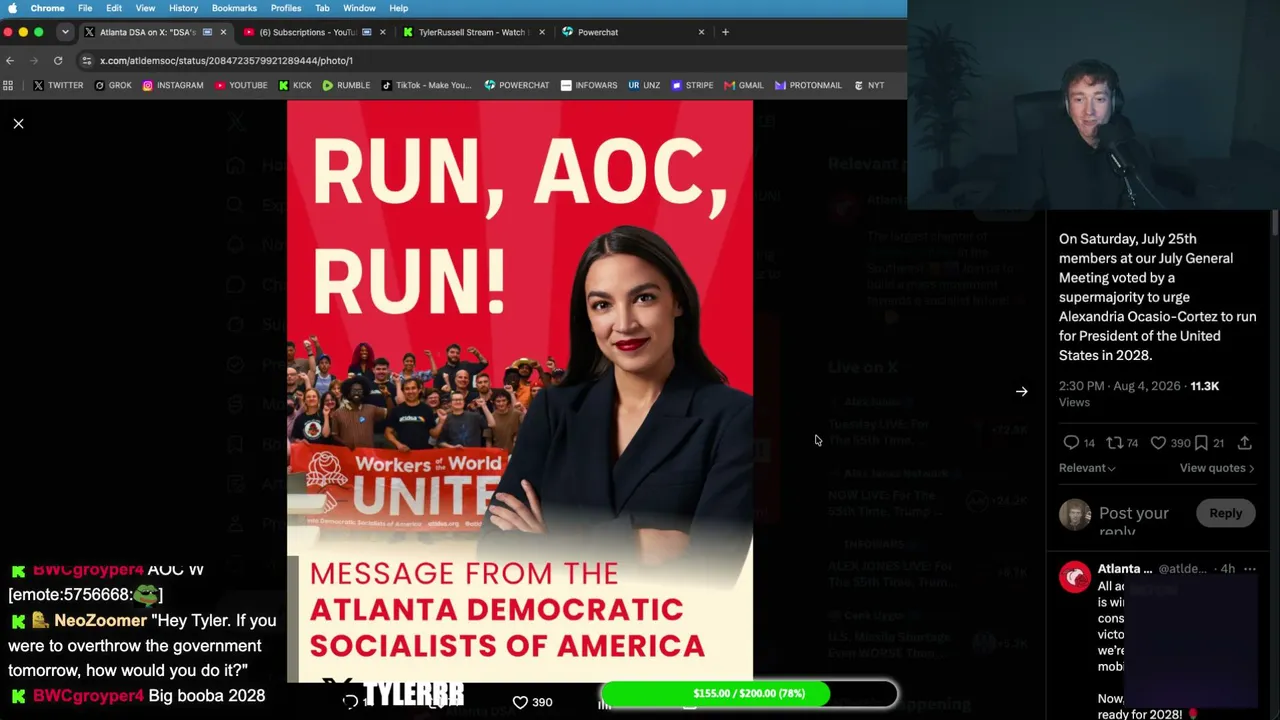
Task: Open the Profiles menu
Action: (286, 8)
